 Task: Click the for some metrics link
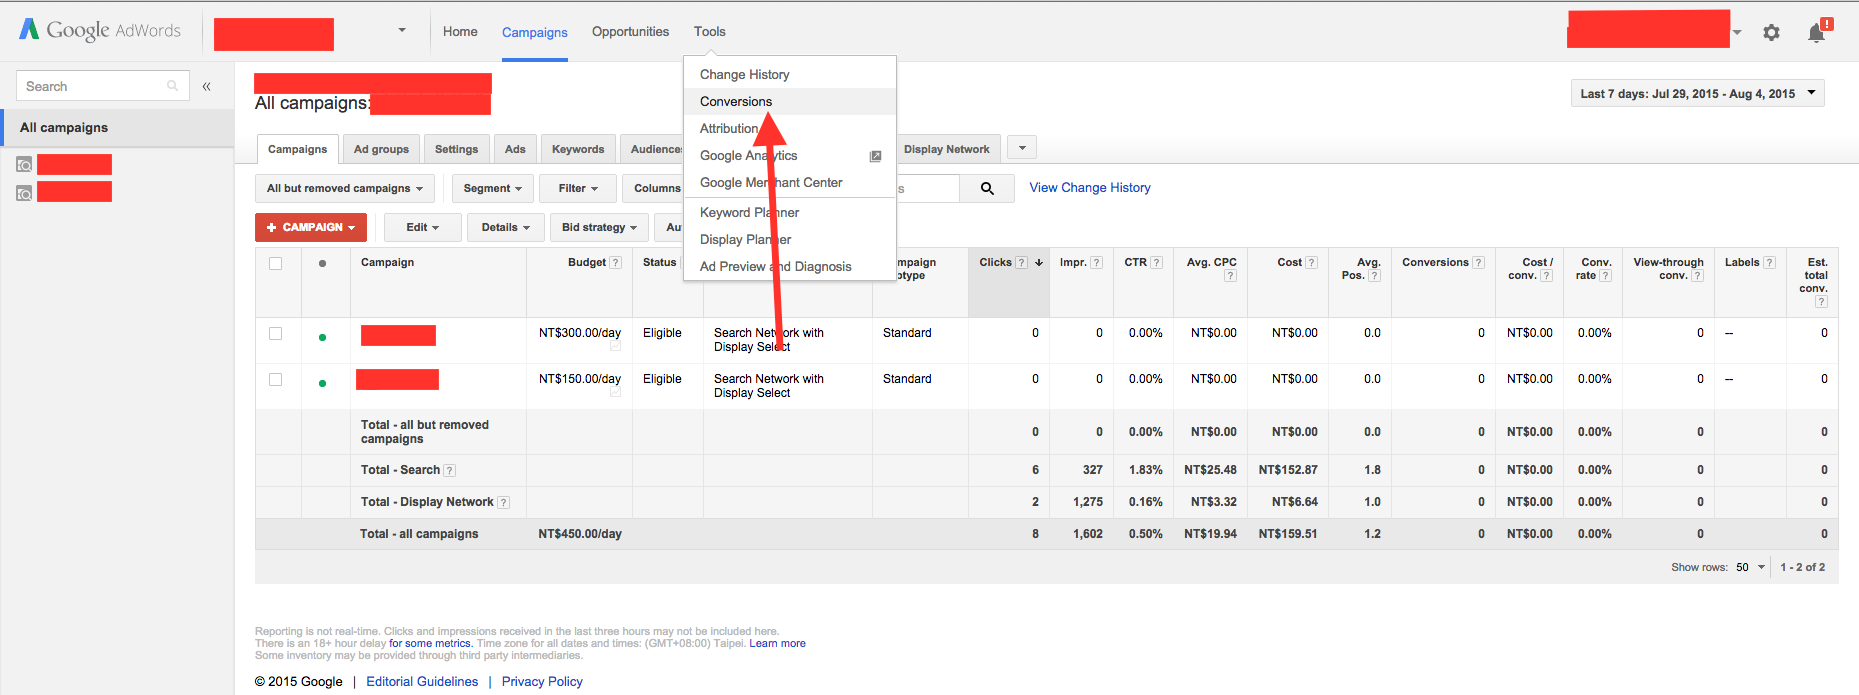point(430,644)
